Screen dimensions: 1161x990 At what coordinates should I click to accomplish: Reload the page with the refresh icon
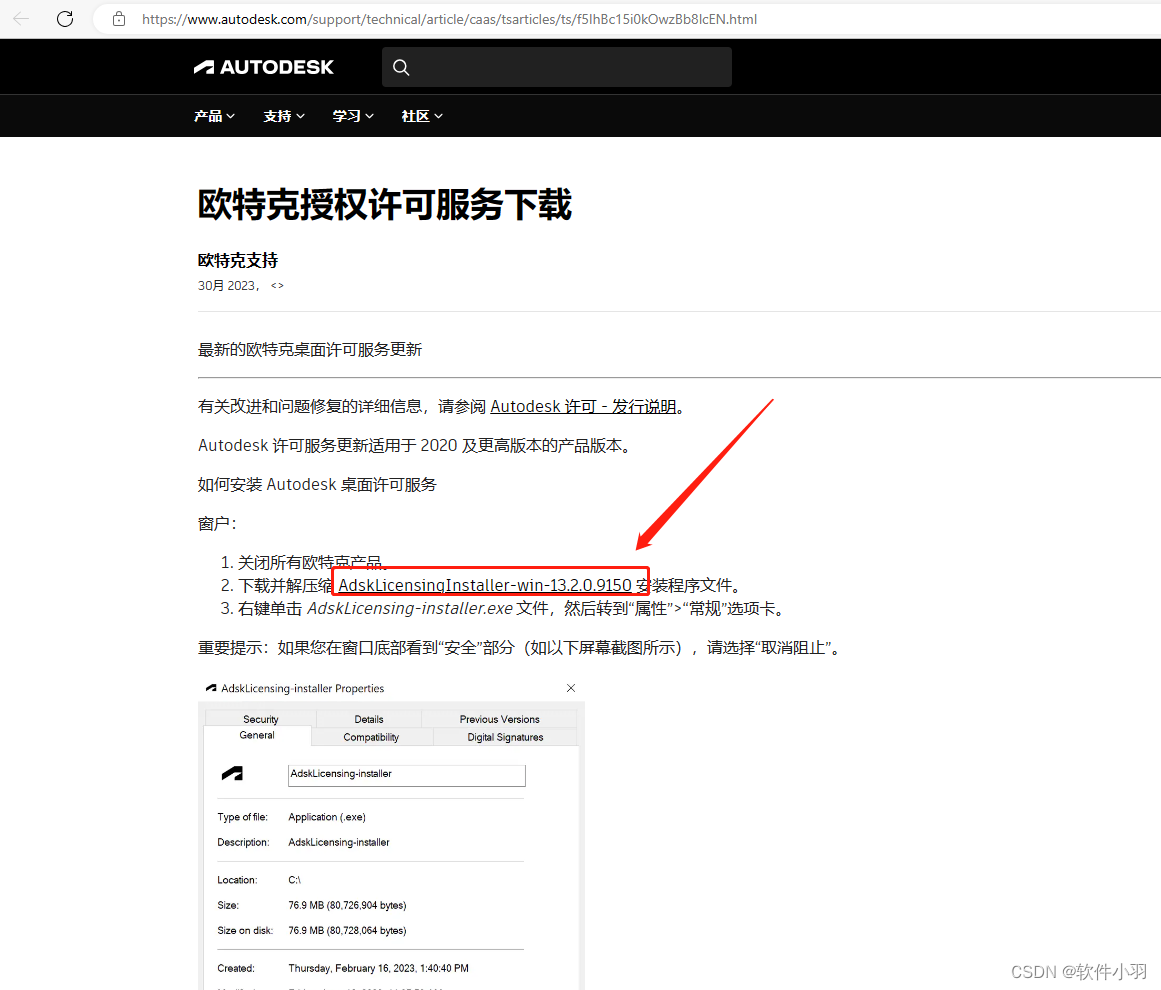[65, 19]
